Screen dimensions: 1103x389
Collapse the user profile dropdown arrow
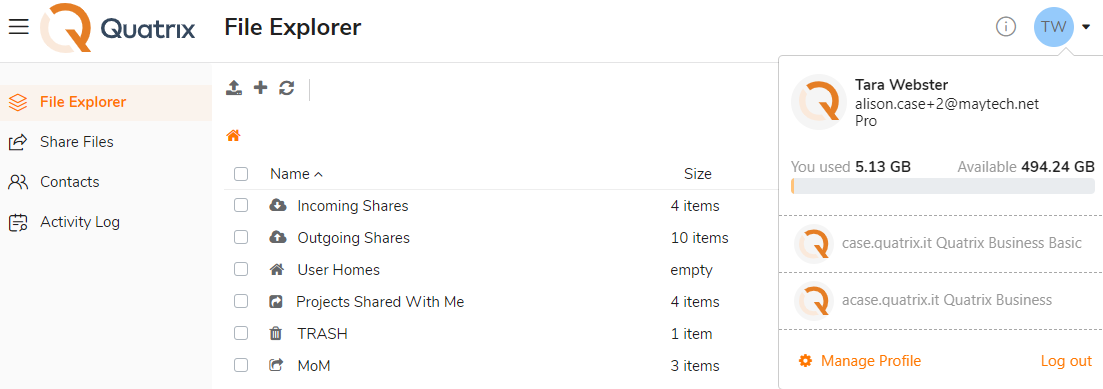1086,27
